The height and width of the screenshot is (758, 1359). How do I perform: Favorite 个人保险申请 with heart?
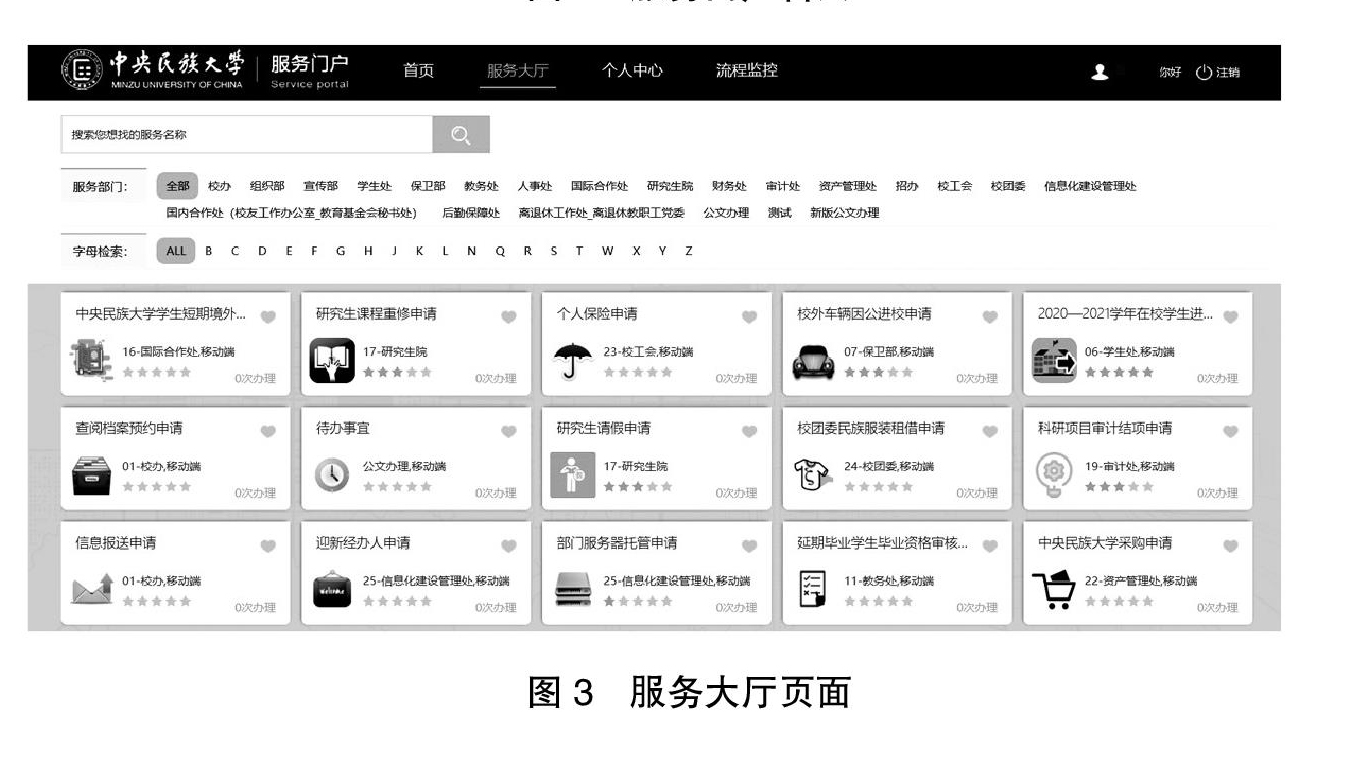[x=749, y=316]
